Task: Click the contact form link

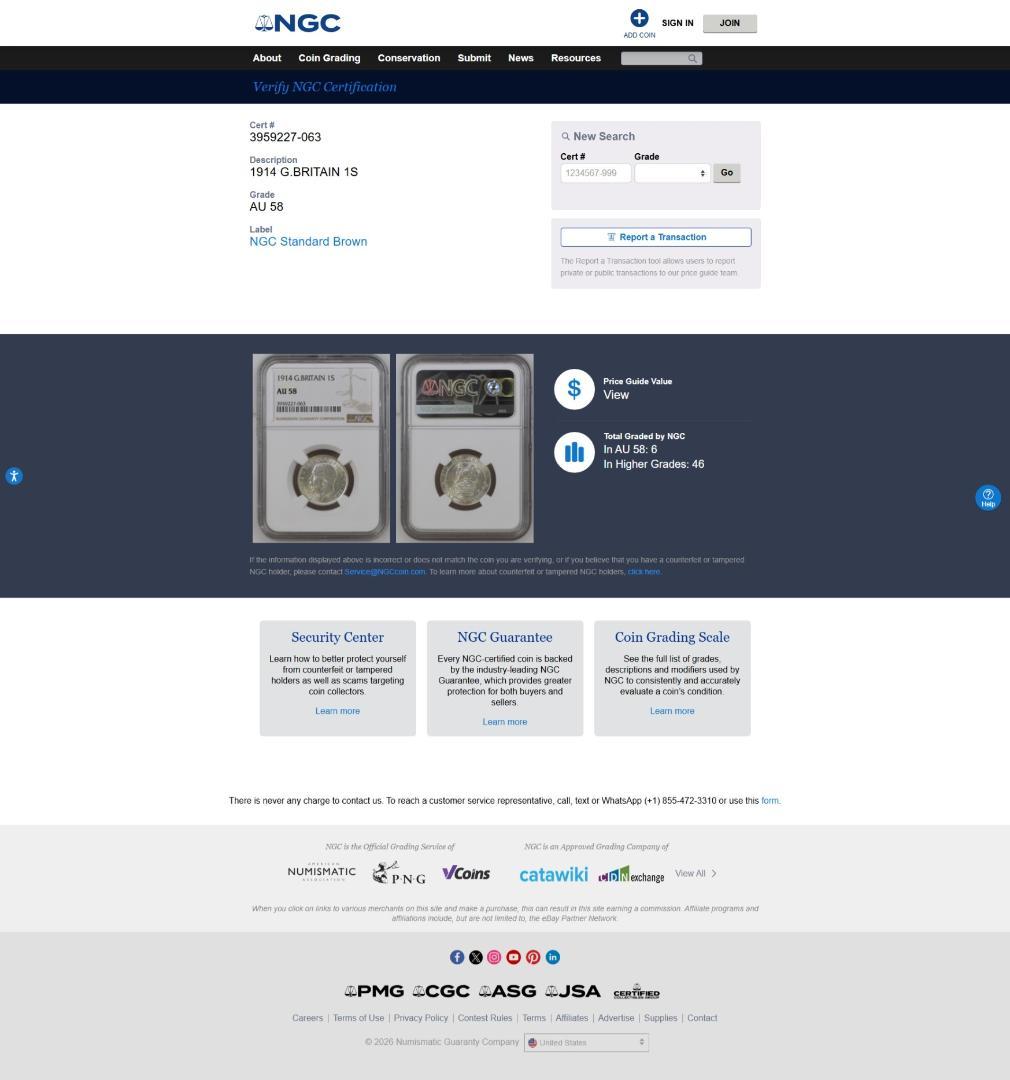Action: 770,800
